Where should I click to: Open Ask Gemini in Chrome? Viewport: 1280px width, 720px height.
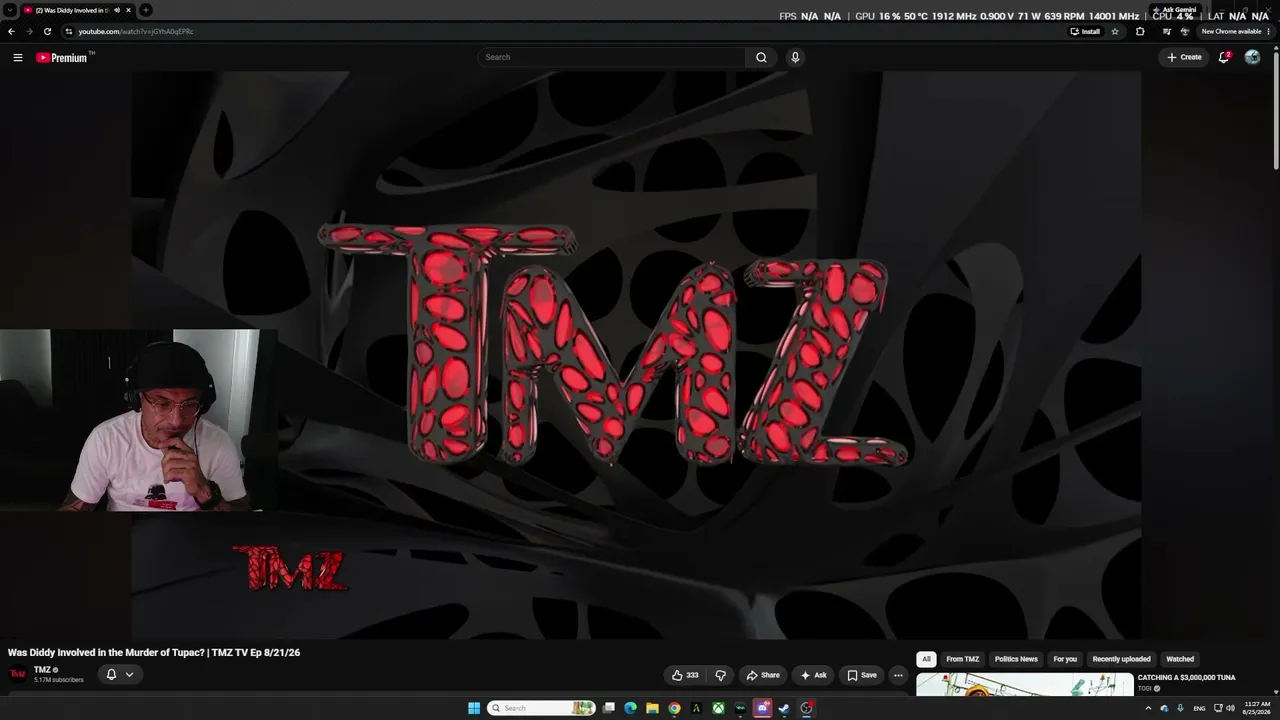pos(1174,10)
